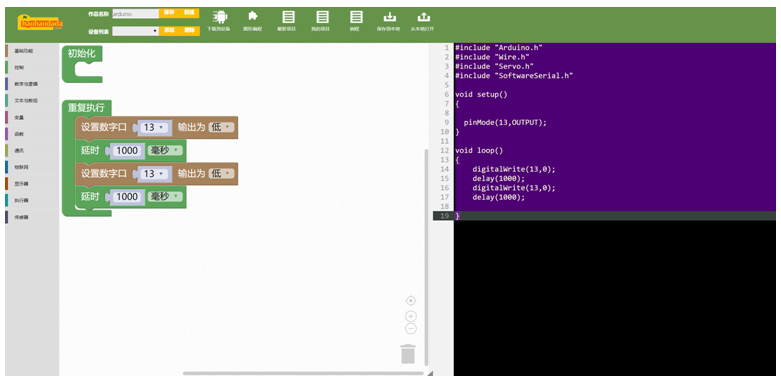Zoom in the block workspace
Image resolution: width=781 pixels, height=382 pixels.
point(410,316)
